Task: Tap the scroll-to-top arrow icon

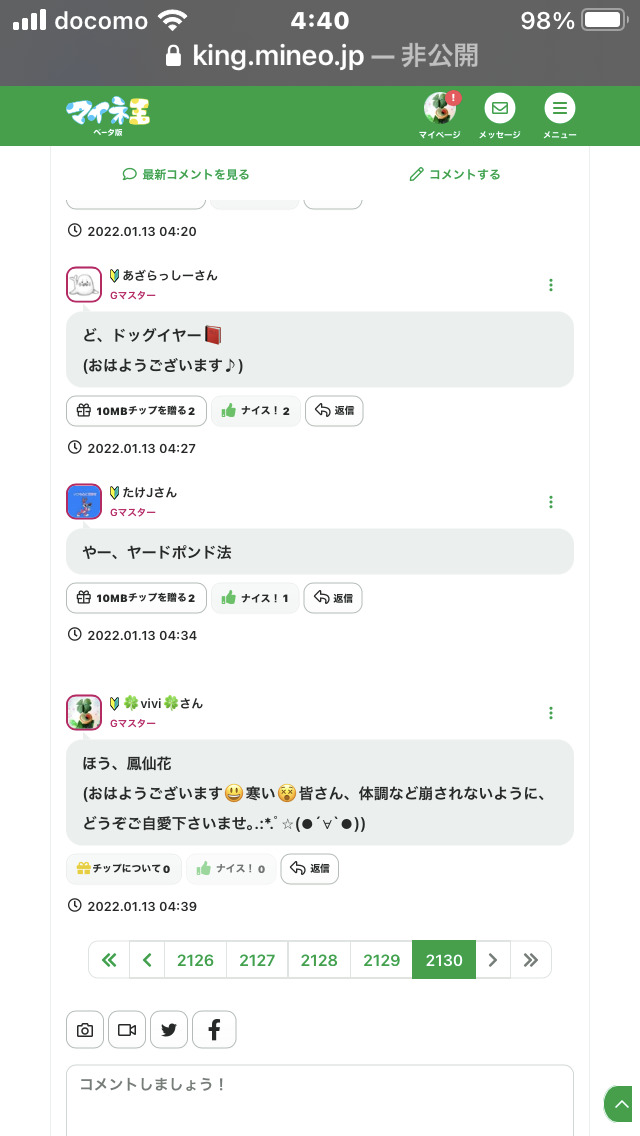Action: (x=621, y=1104)
